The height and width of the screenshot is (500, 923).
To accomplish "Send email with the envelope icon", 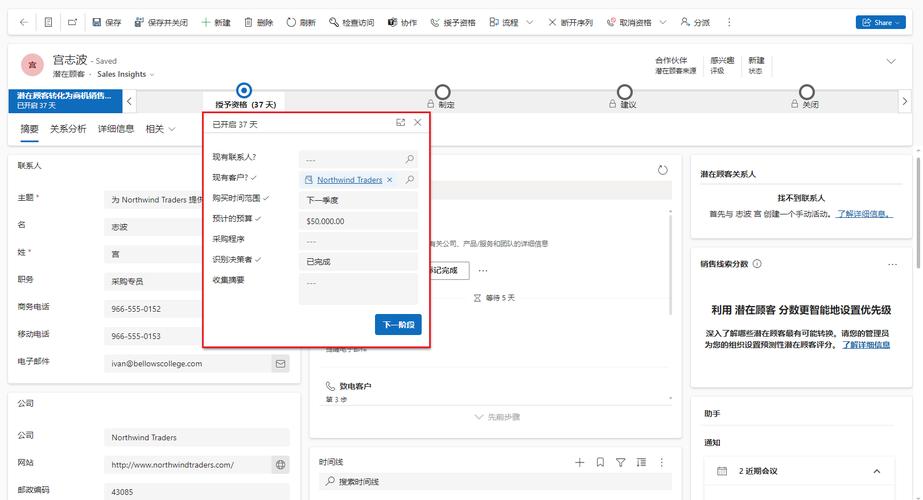I will 281,364.
